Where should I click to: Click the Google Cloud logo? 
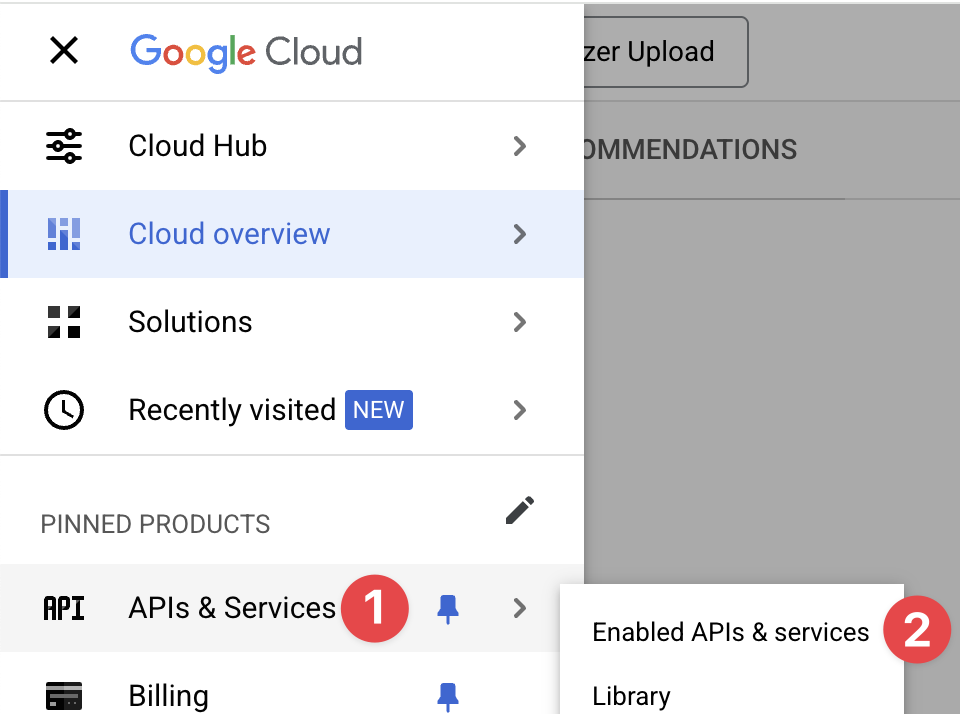246,51
